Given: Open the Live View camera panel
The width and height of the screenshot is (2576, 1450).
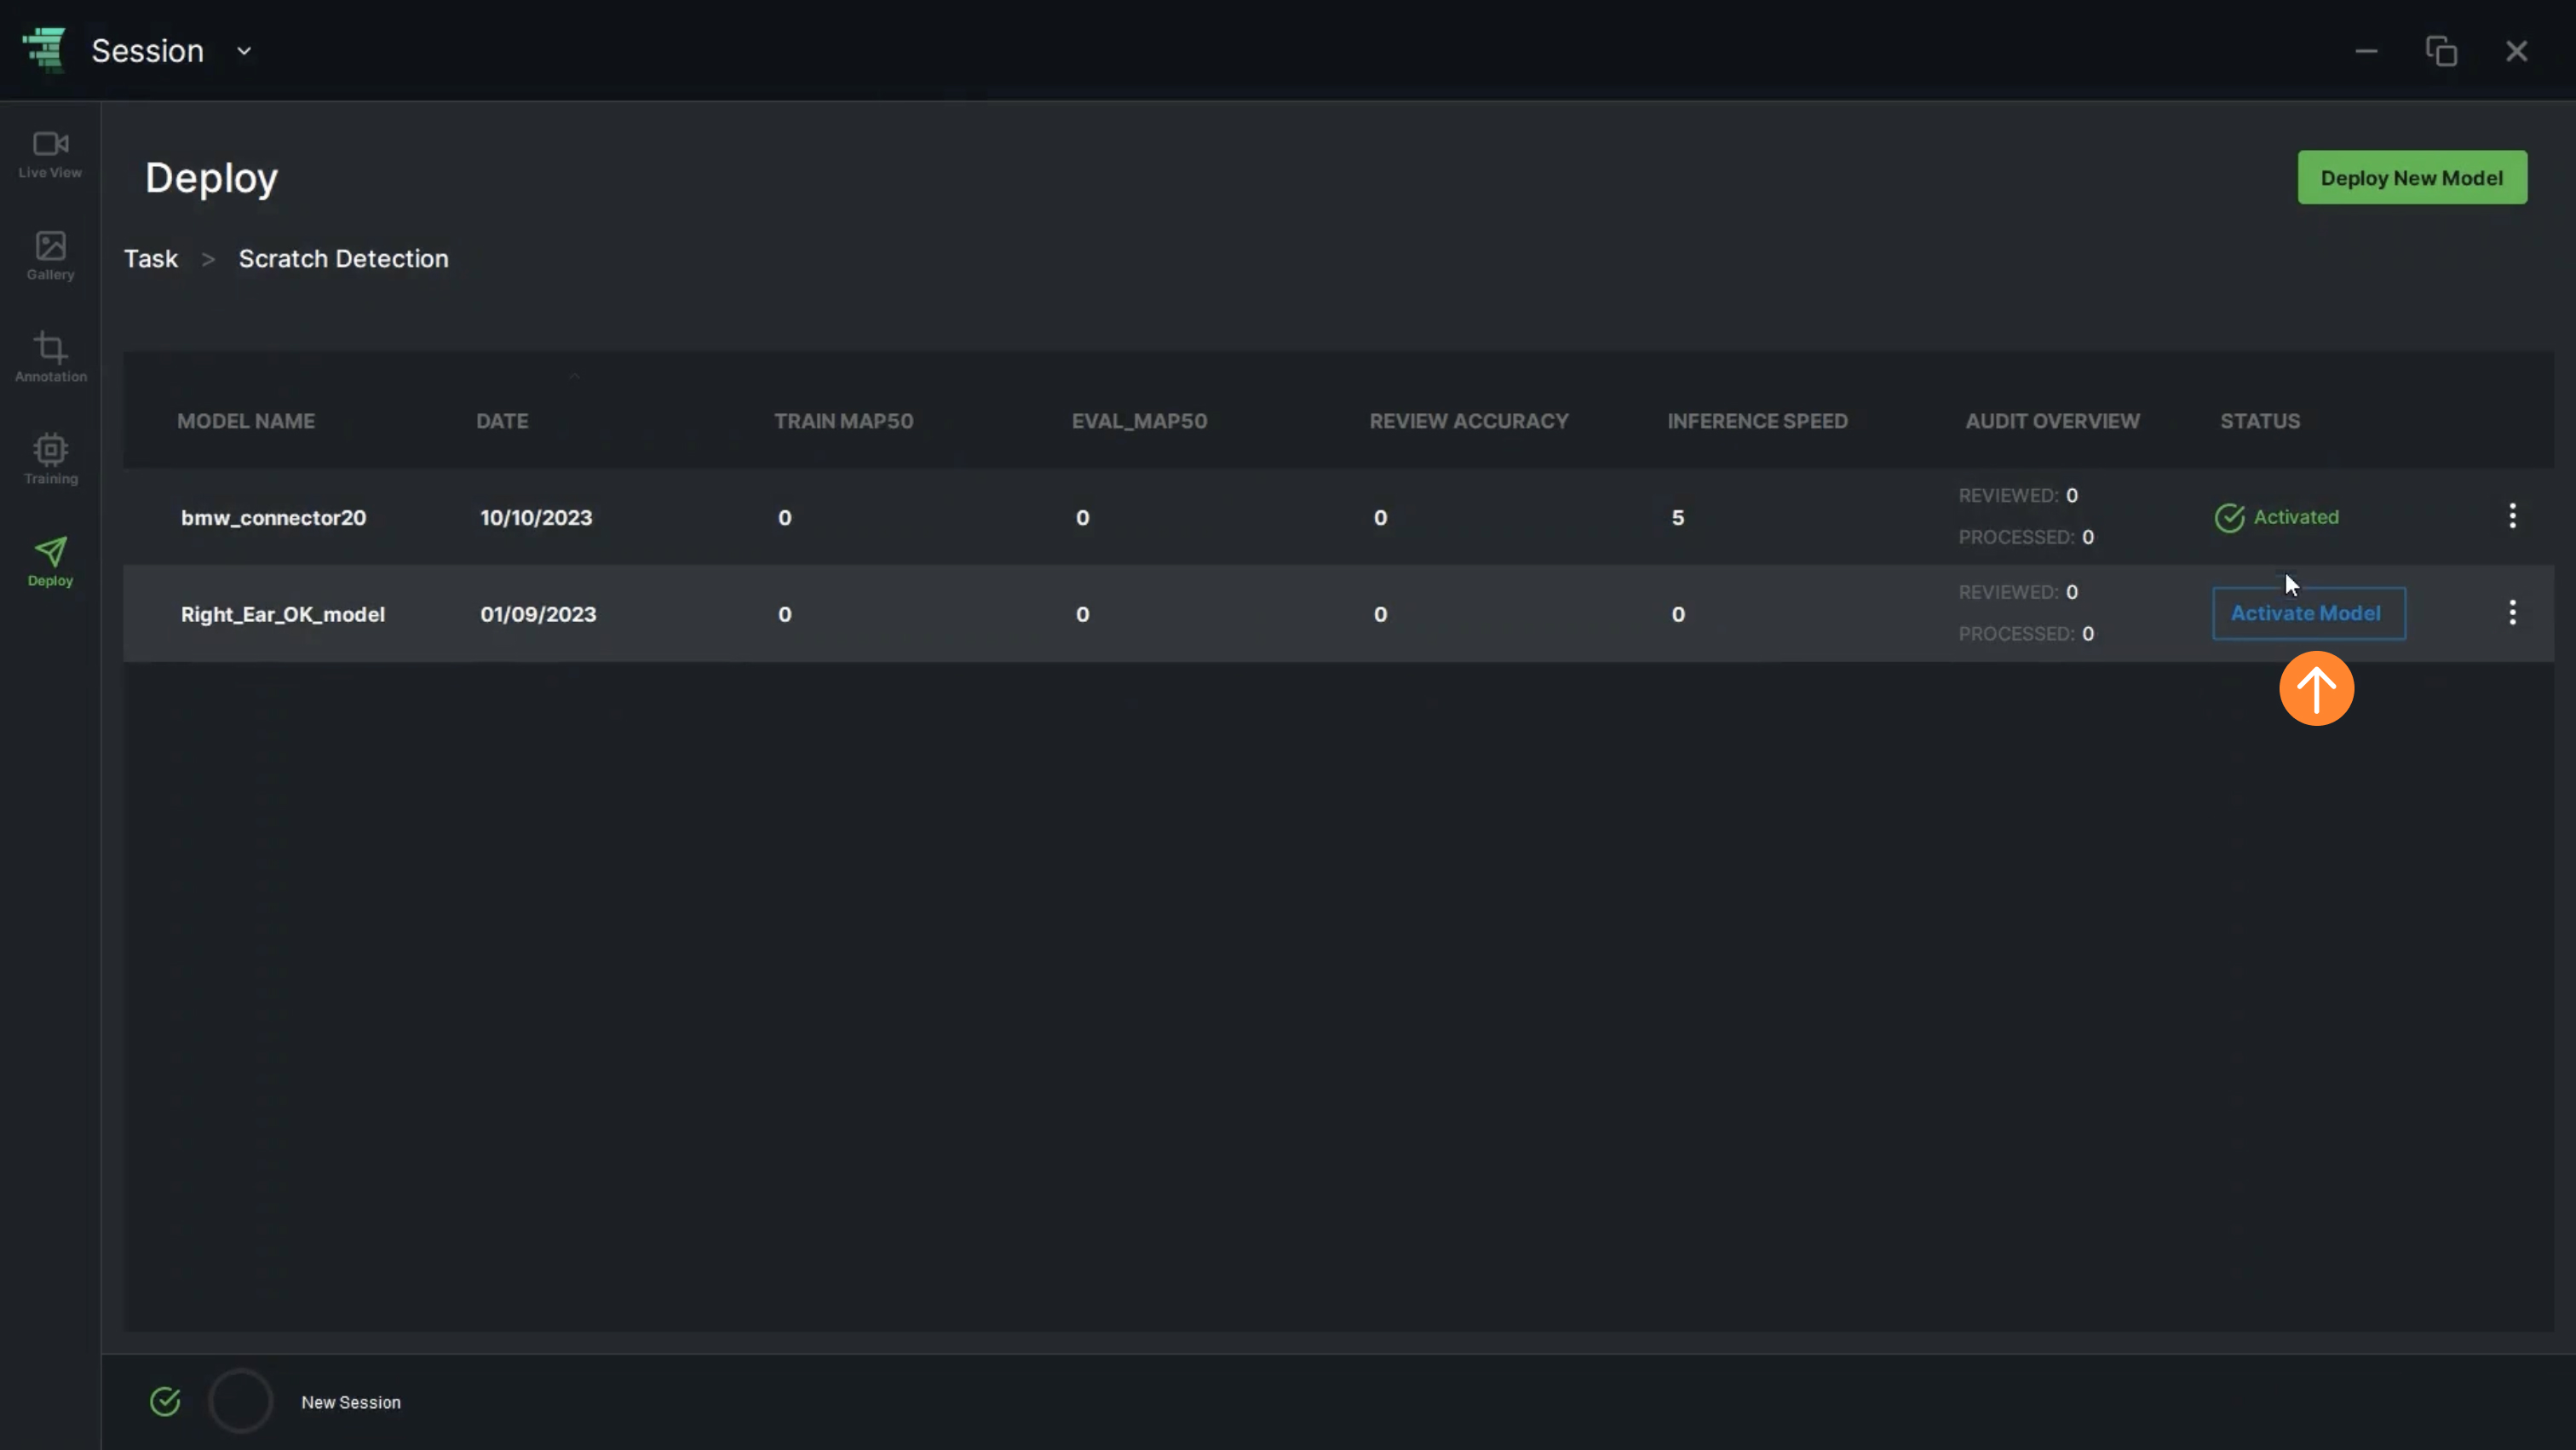Looking at the screenshot, I should click(50, 155).
